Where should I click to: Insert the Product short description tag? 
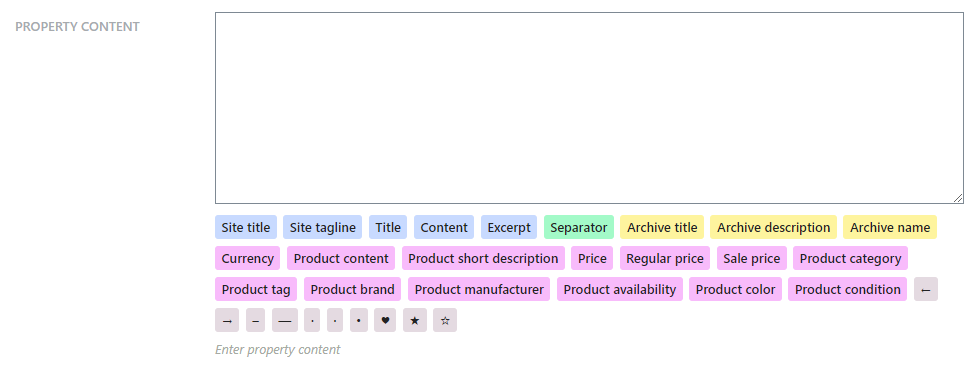(x=484, y=258)
